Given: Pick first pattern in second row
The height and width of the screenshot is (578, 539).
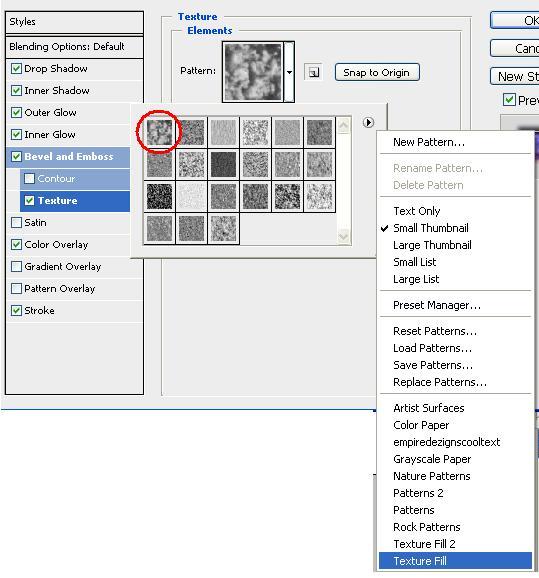Looking at the screenshot, I should tap(159, 164).
